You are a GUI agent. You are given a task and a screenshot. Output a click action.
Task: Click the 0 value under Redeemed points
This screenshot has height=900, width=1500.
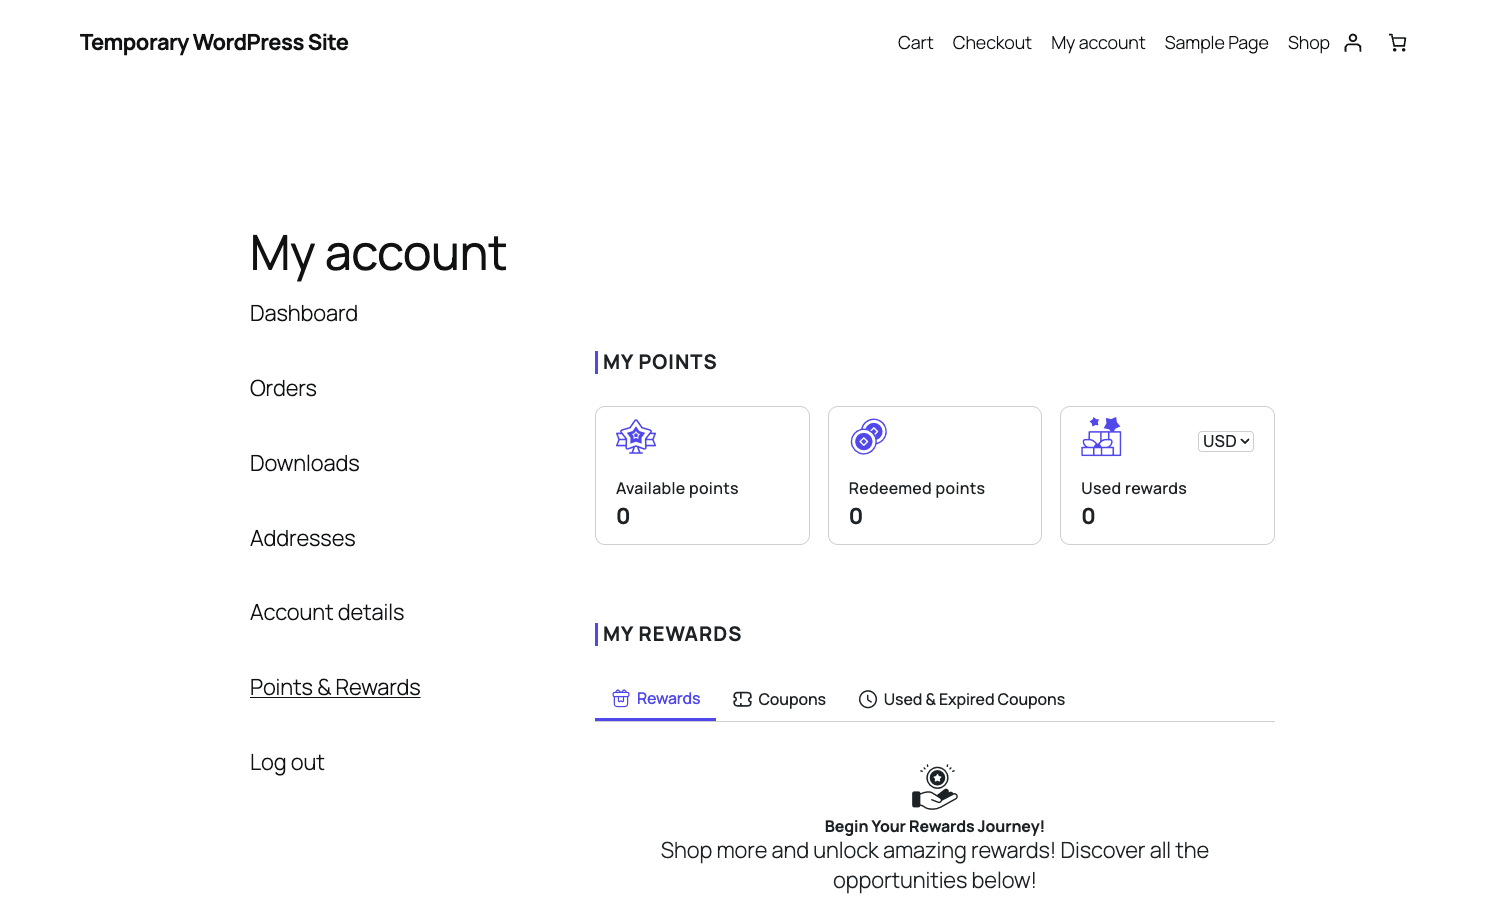tap(856, 516)
